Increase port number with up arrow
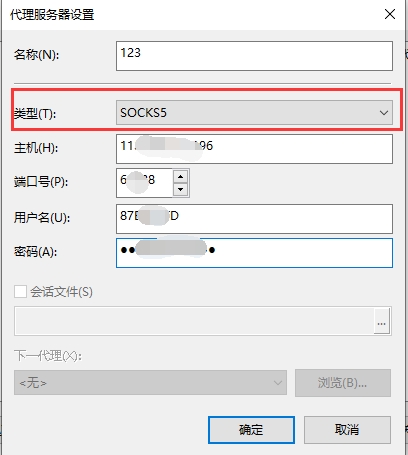Viewport: 408px width, 455px height. pos(181,176)
